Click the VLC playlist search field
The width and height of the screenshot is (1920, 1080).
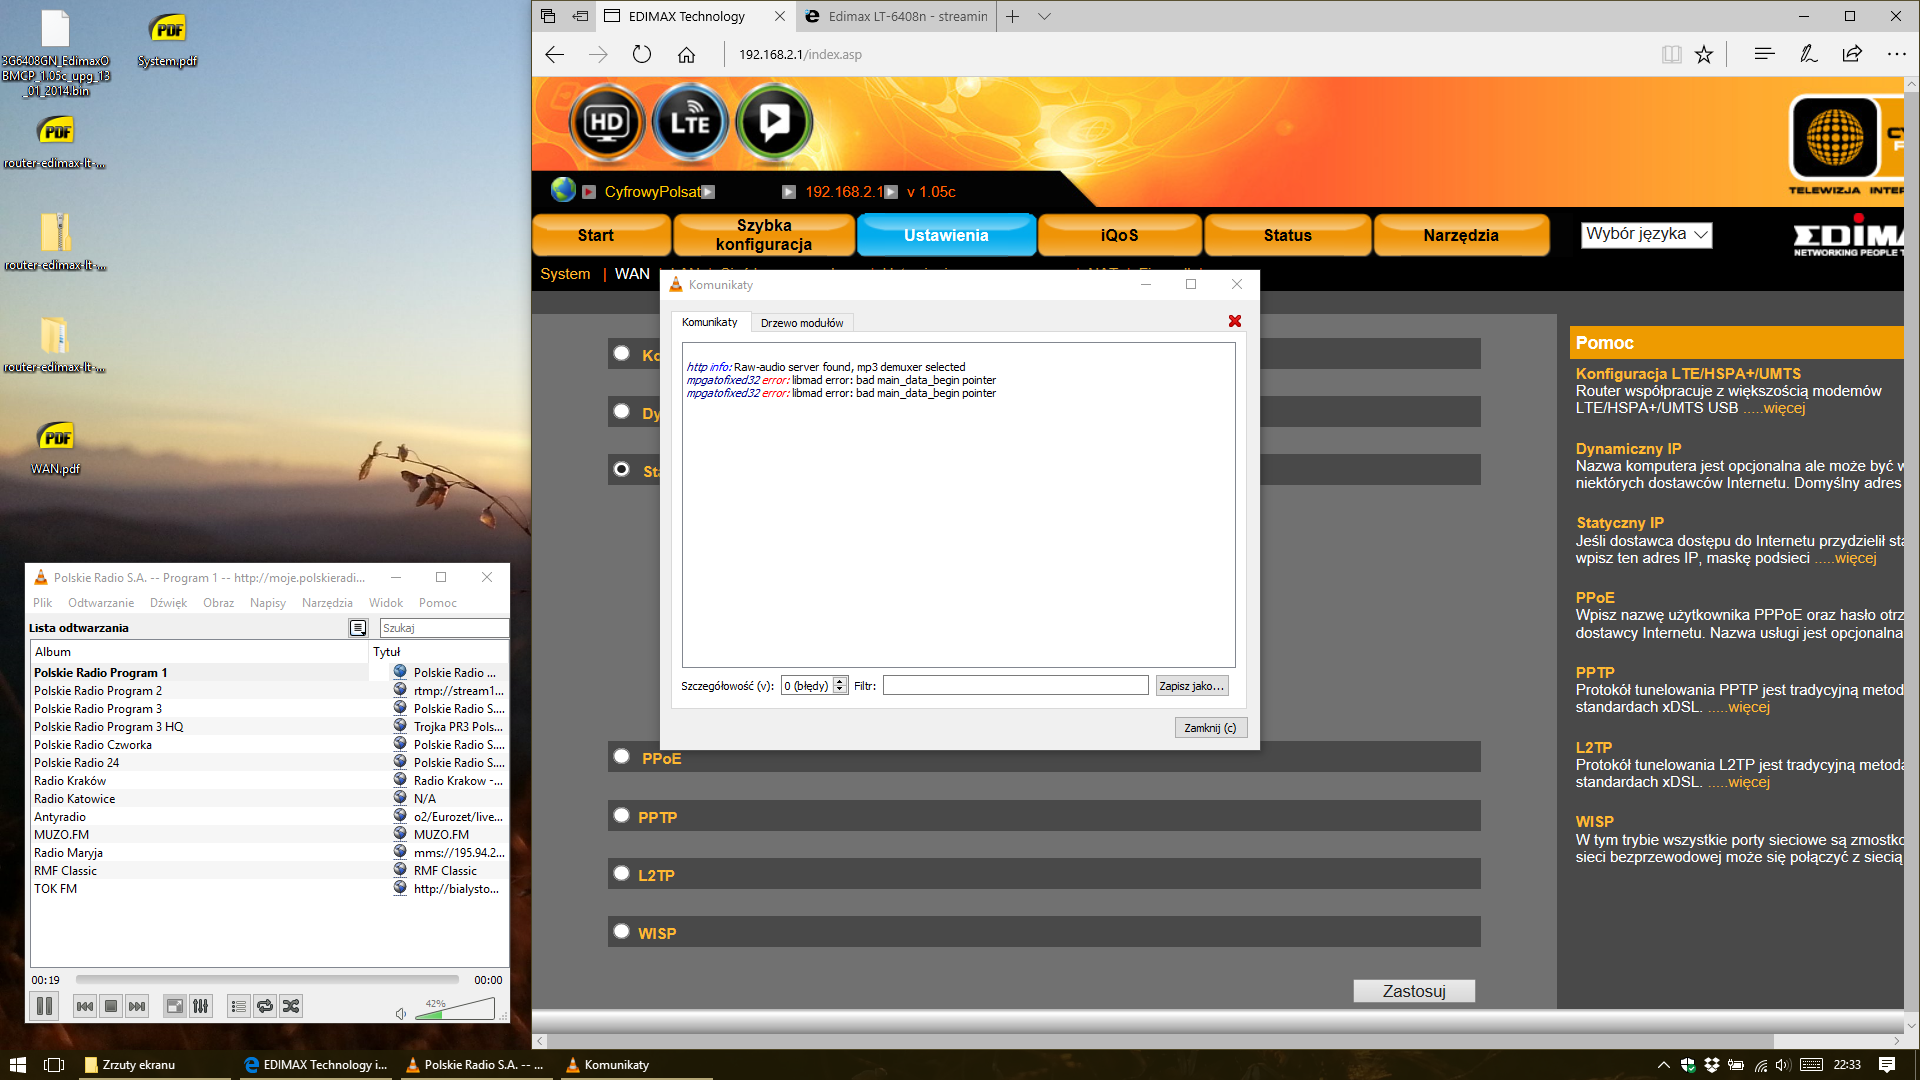(x=444, y=628)
